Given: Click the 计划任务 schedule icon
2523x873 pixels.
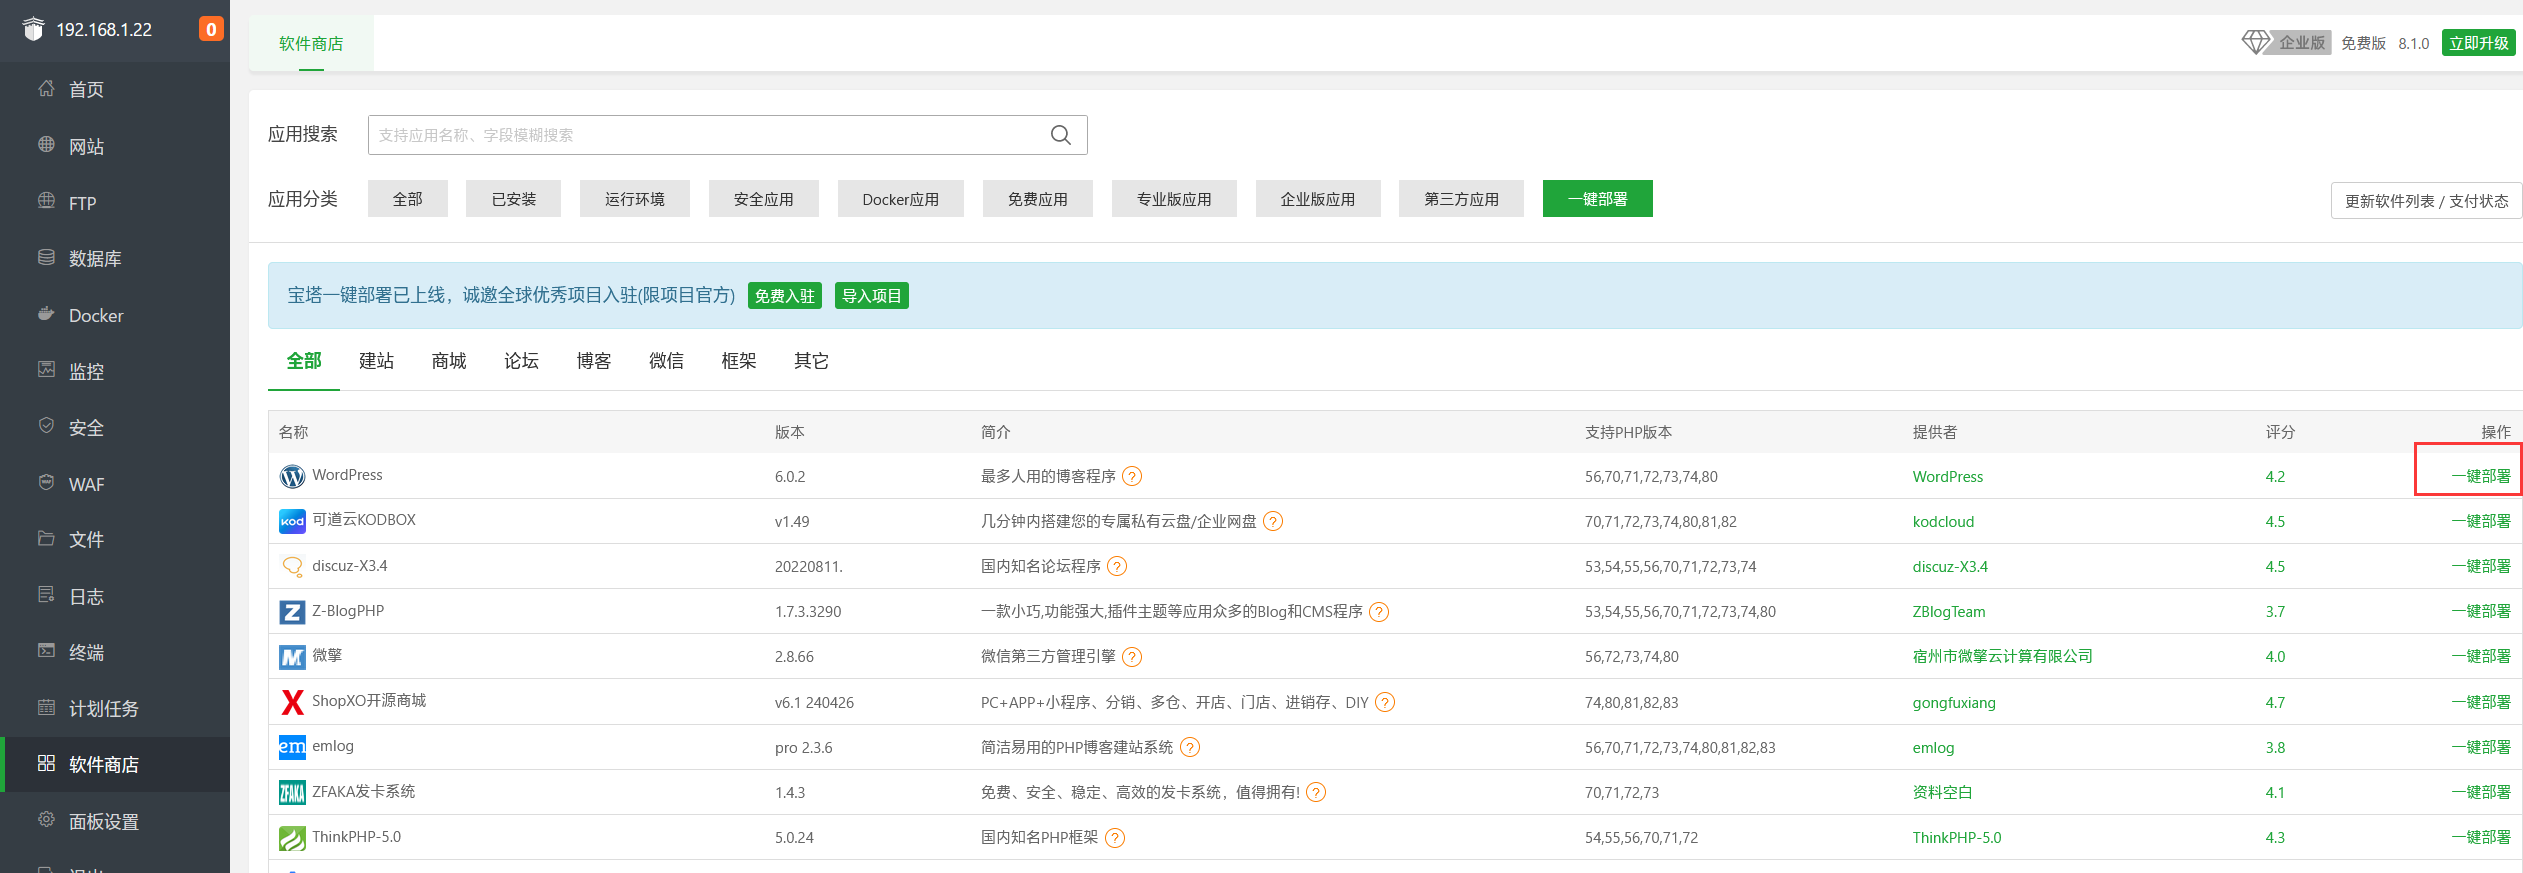Looking at the screenshot, I should pyautogui.click(x=46, y=707).
